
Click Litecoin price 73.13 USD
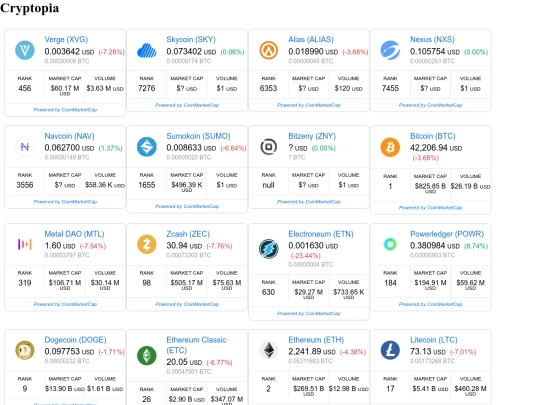(428, 352)
